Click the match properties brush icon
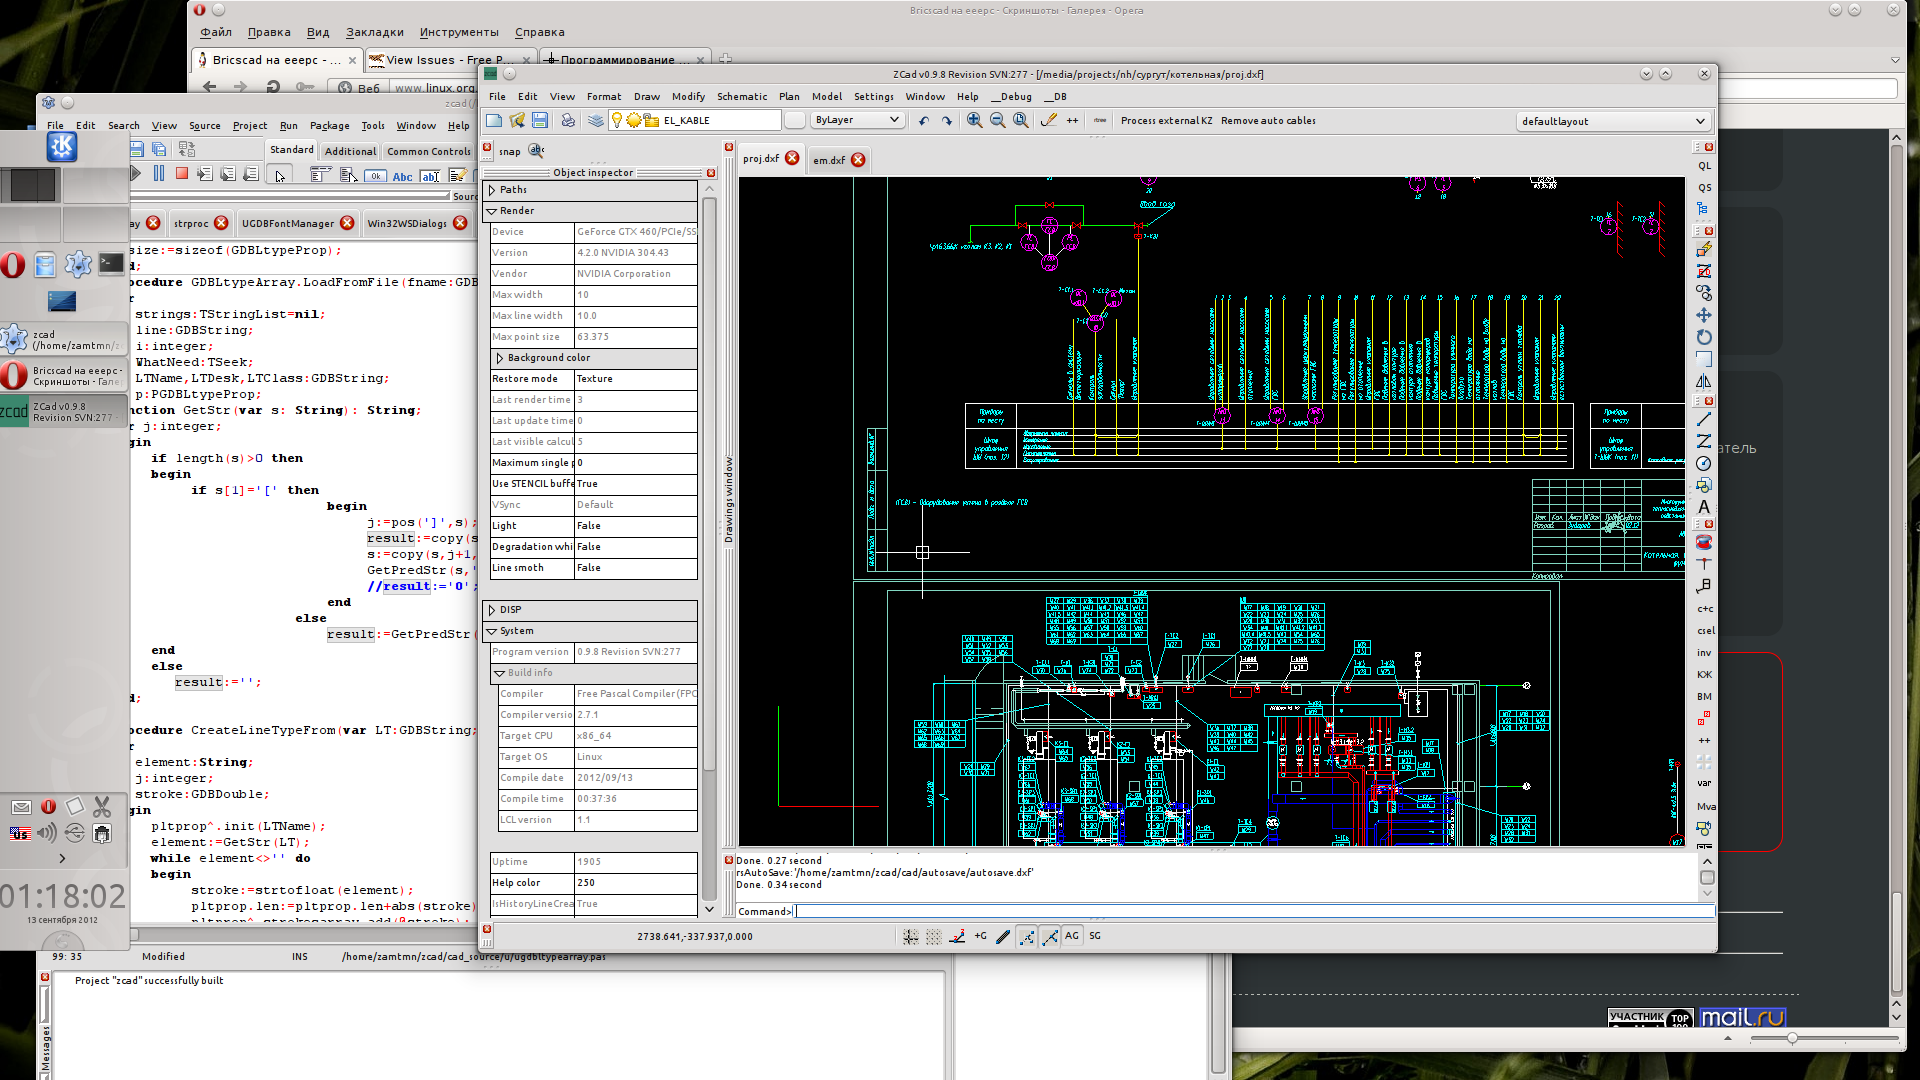This screenshot has height=1080, width=1920. [1049, 120]
